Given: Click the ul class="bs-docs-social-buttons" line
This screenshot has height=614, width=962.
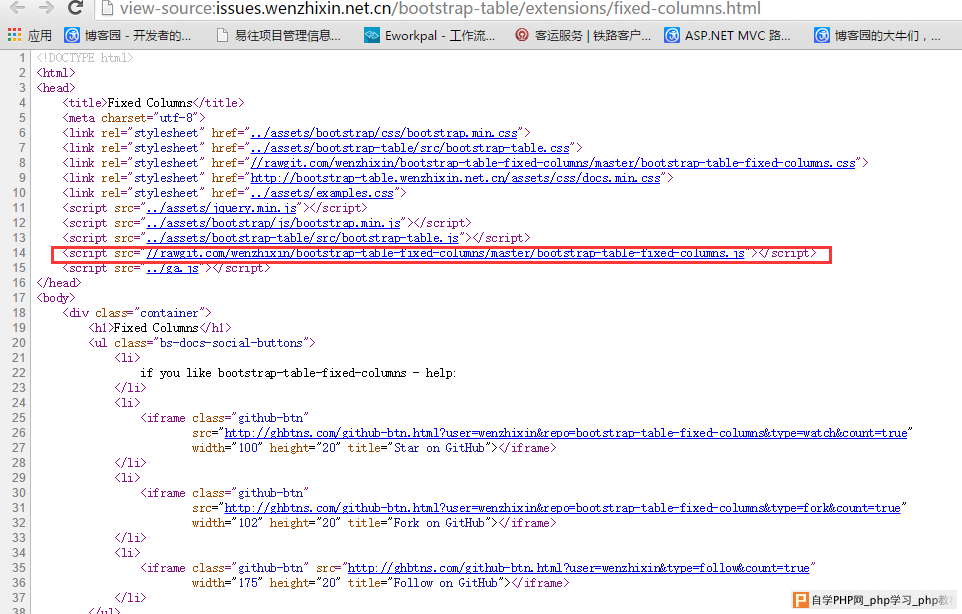Looking at the screenshot, I should (202, 343).
